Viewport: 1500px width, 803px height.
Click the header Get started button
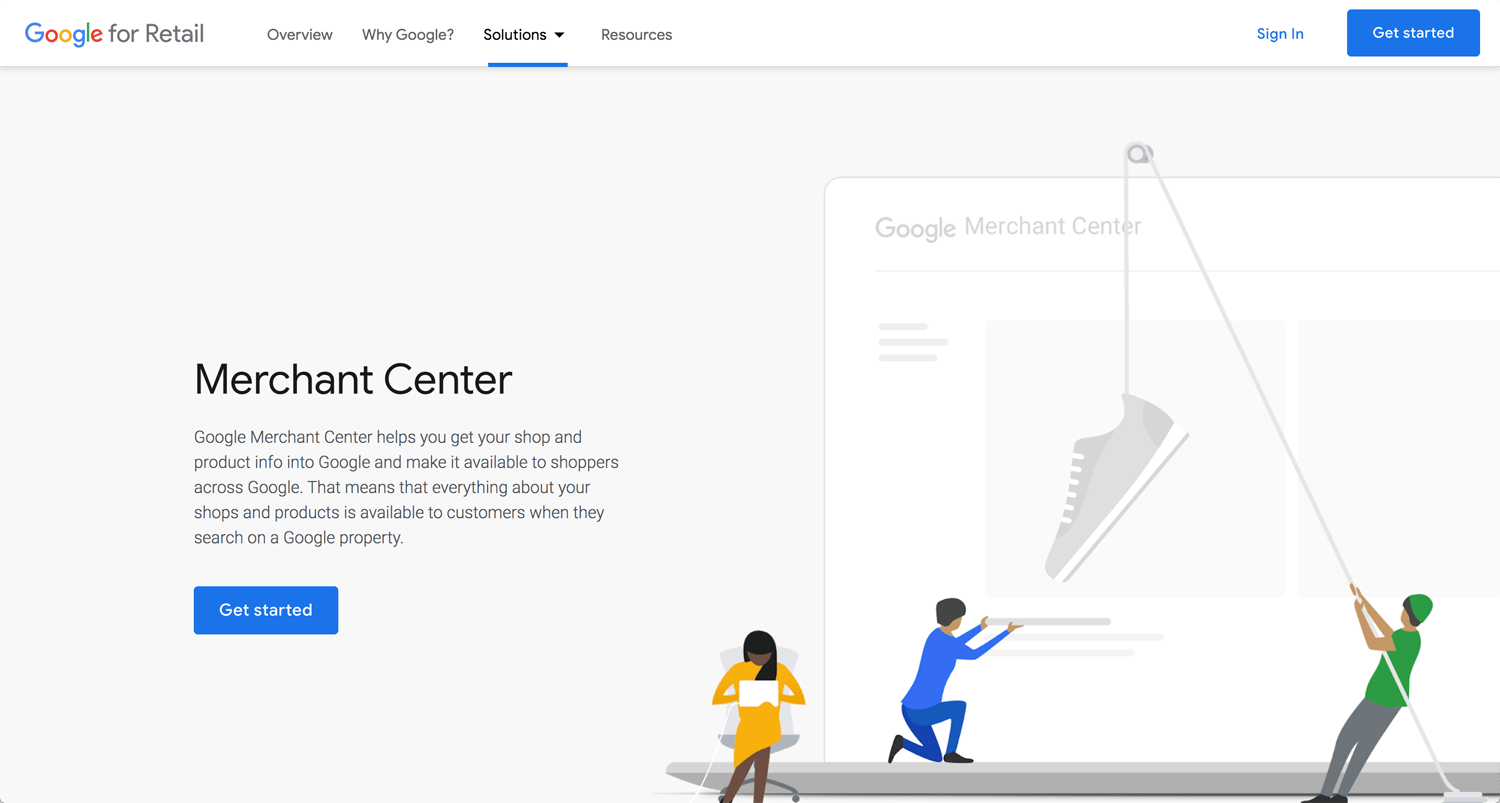click(x=1413, y=33)
